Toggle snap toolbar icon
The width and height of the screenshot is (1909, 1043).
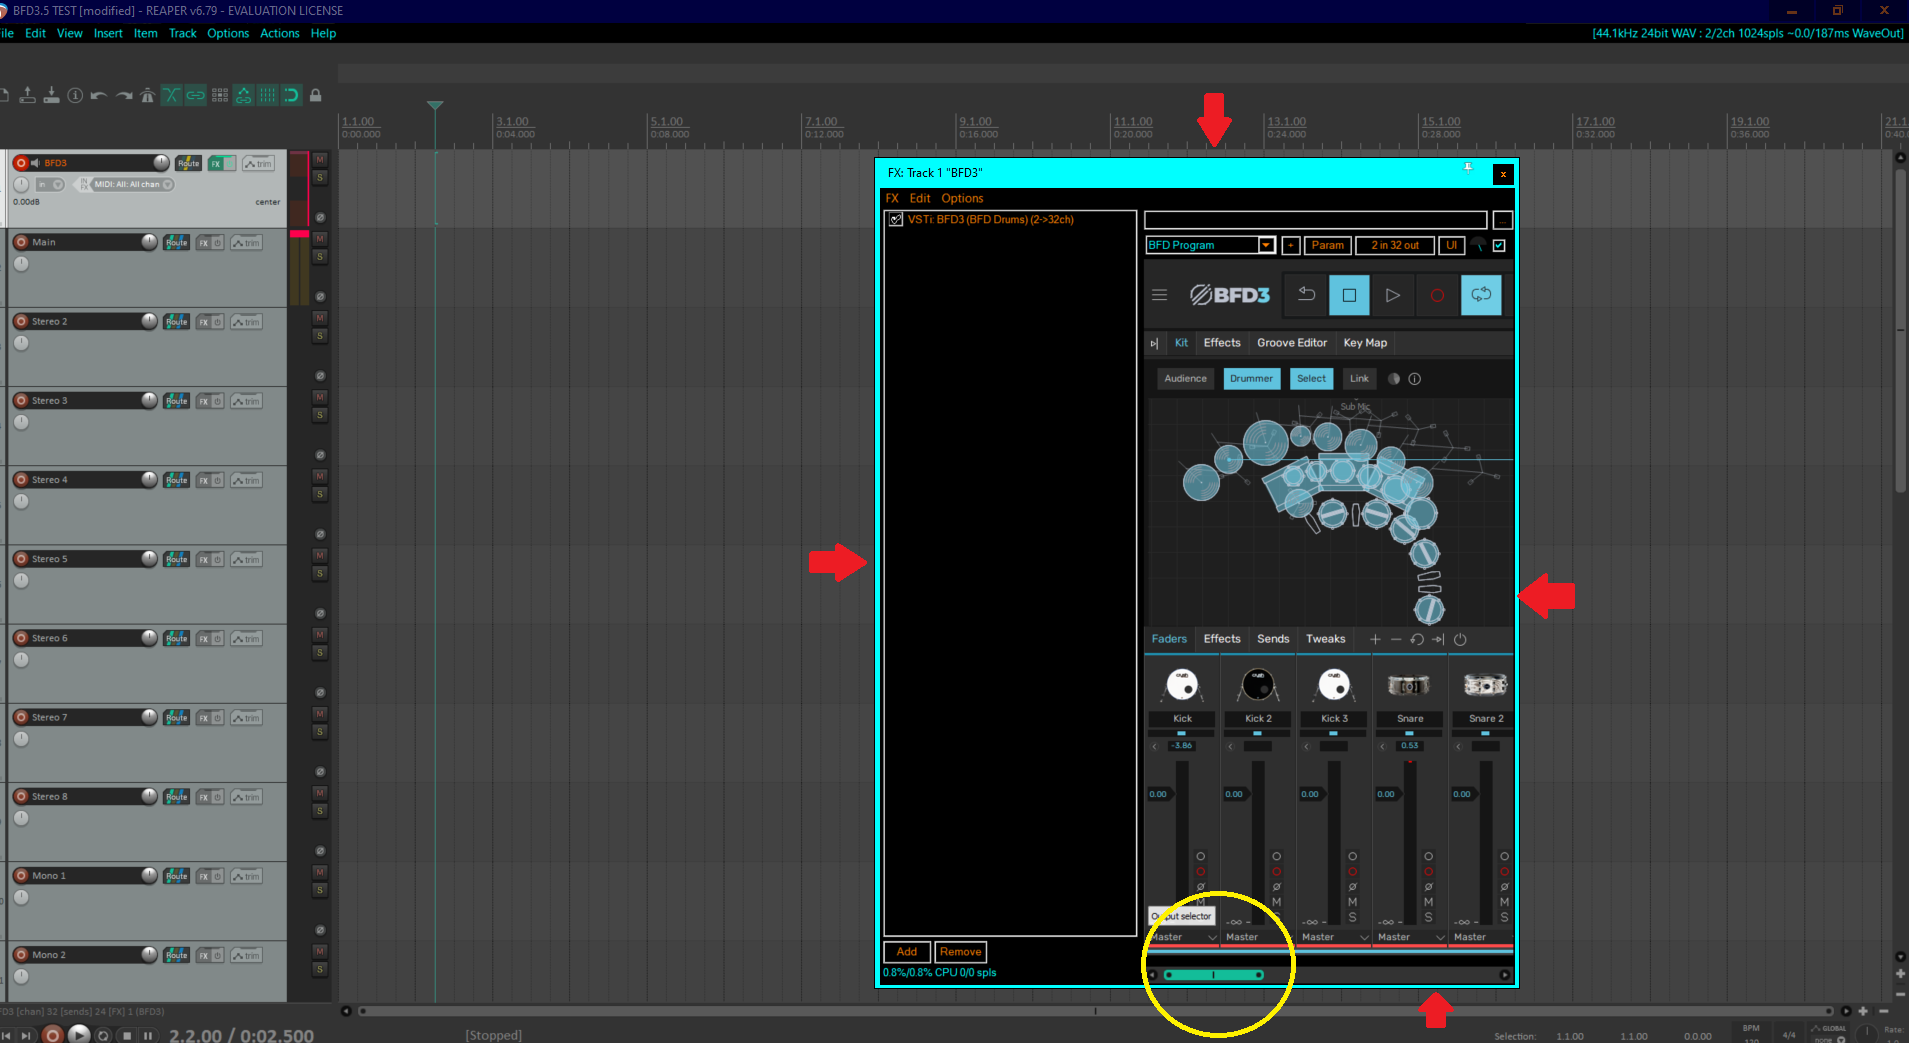[291, 95]
